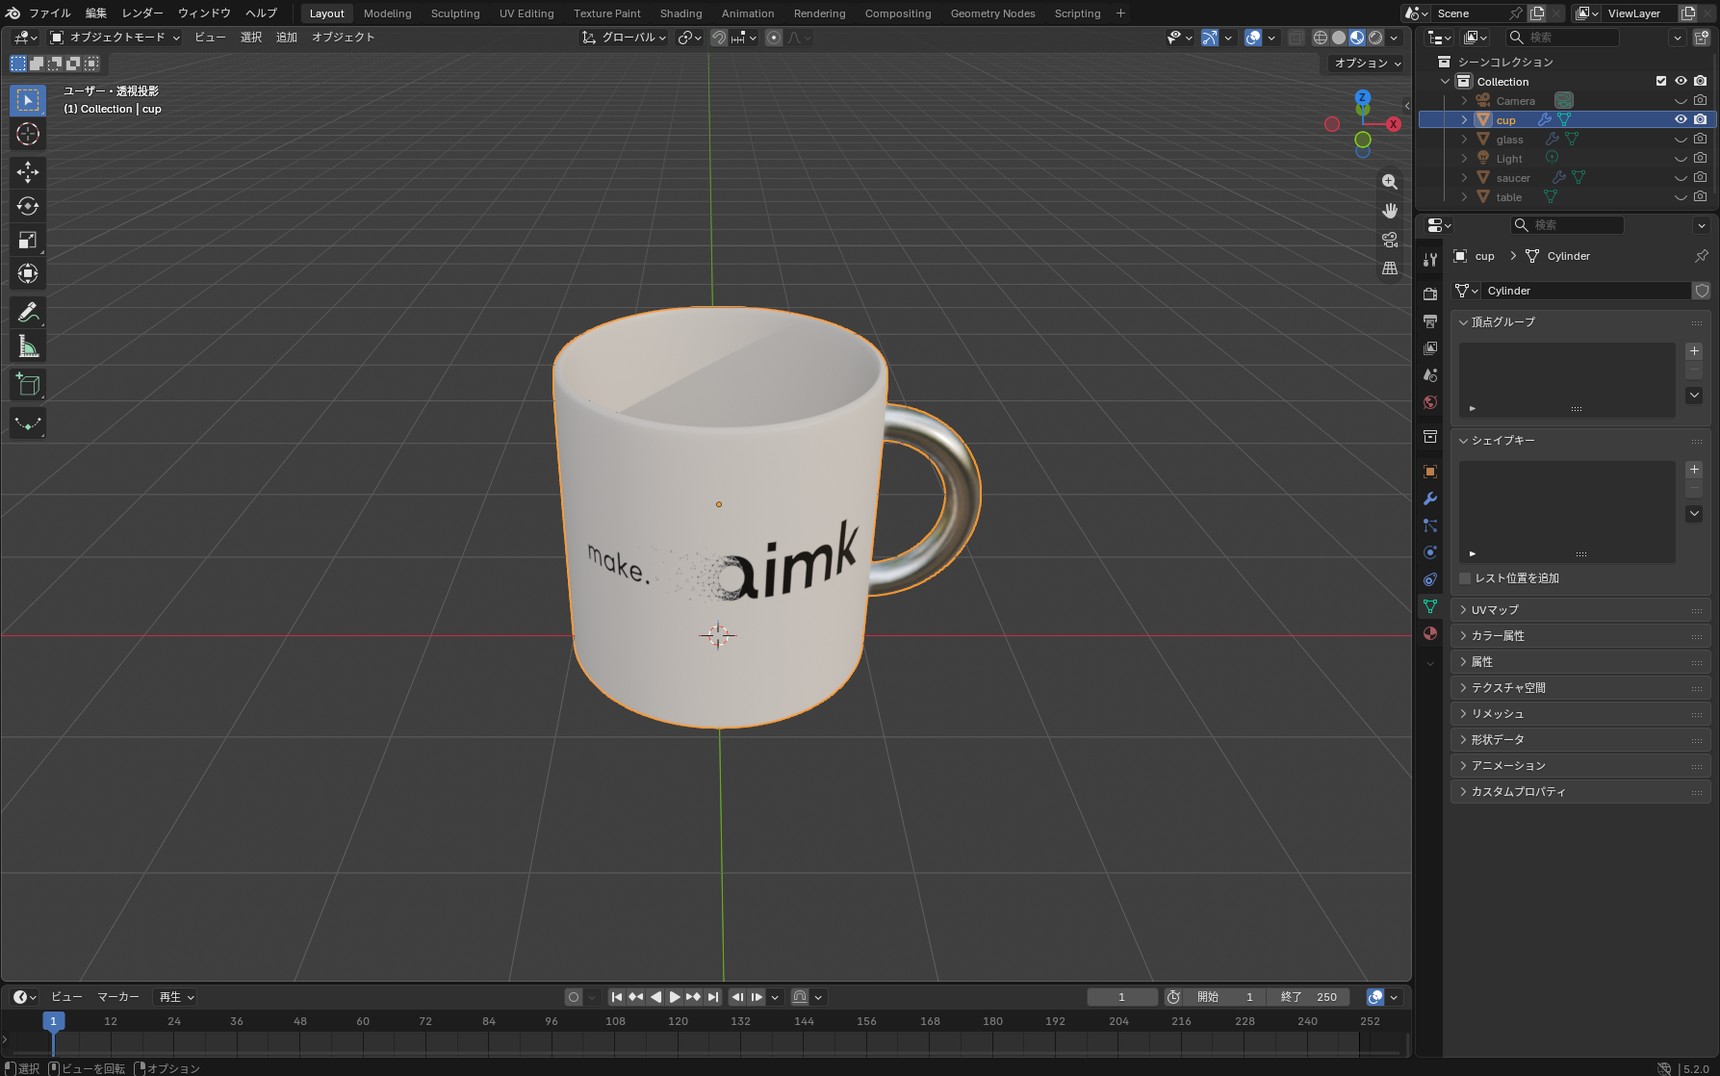Open the Modifiers wrench tab
Screen dimensions: 1720x1076
(x=1430, y=498)
